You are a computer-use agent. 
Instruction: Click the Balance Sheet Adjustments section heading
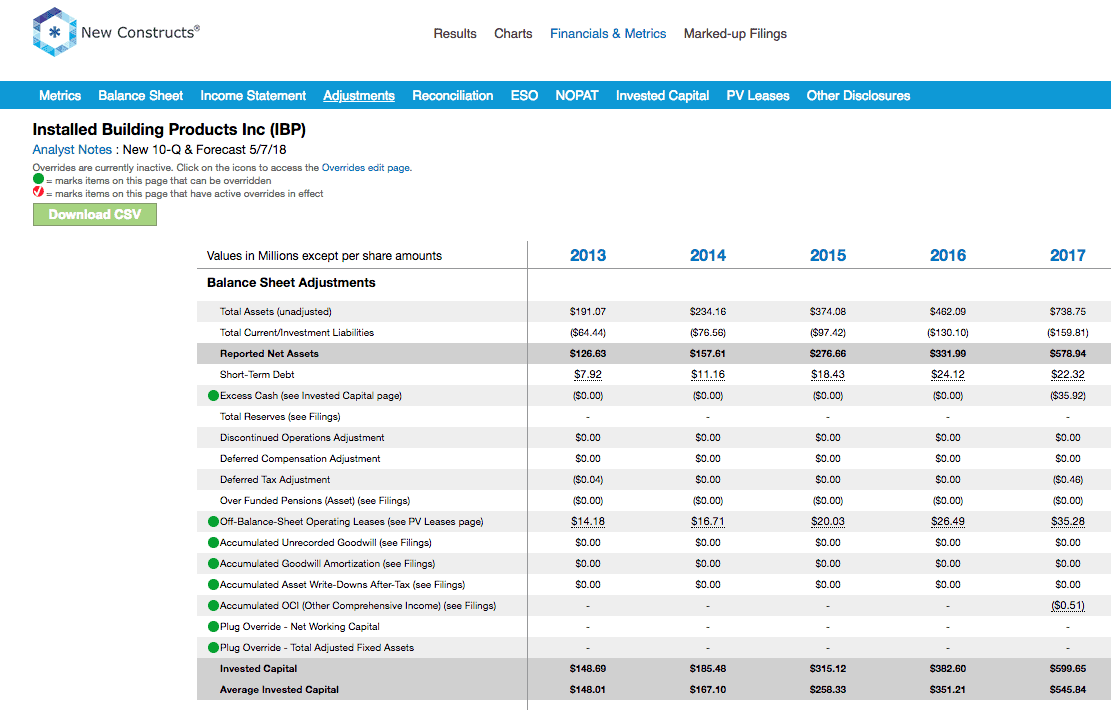tap(291, 283)
